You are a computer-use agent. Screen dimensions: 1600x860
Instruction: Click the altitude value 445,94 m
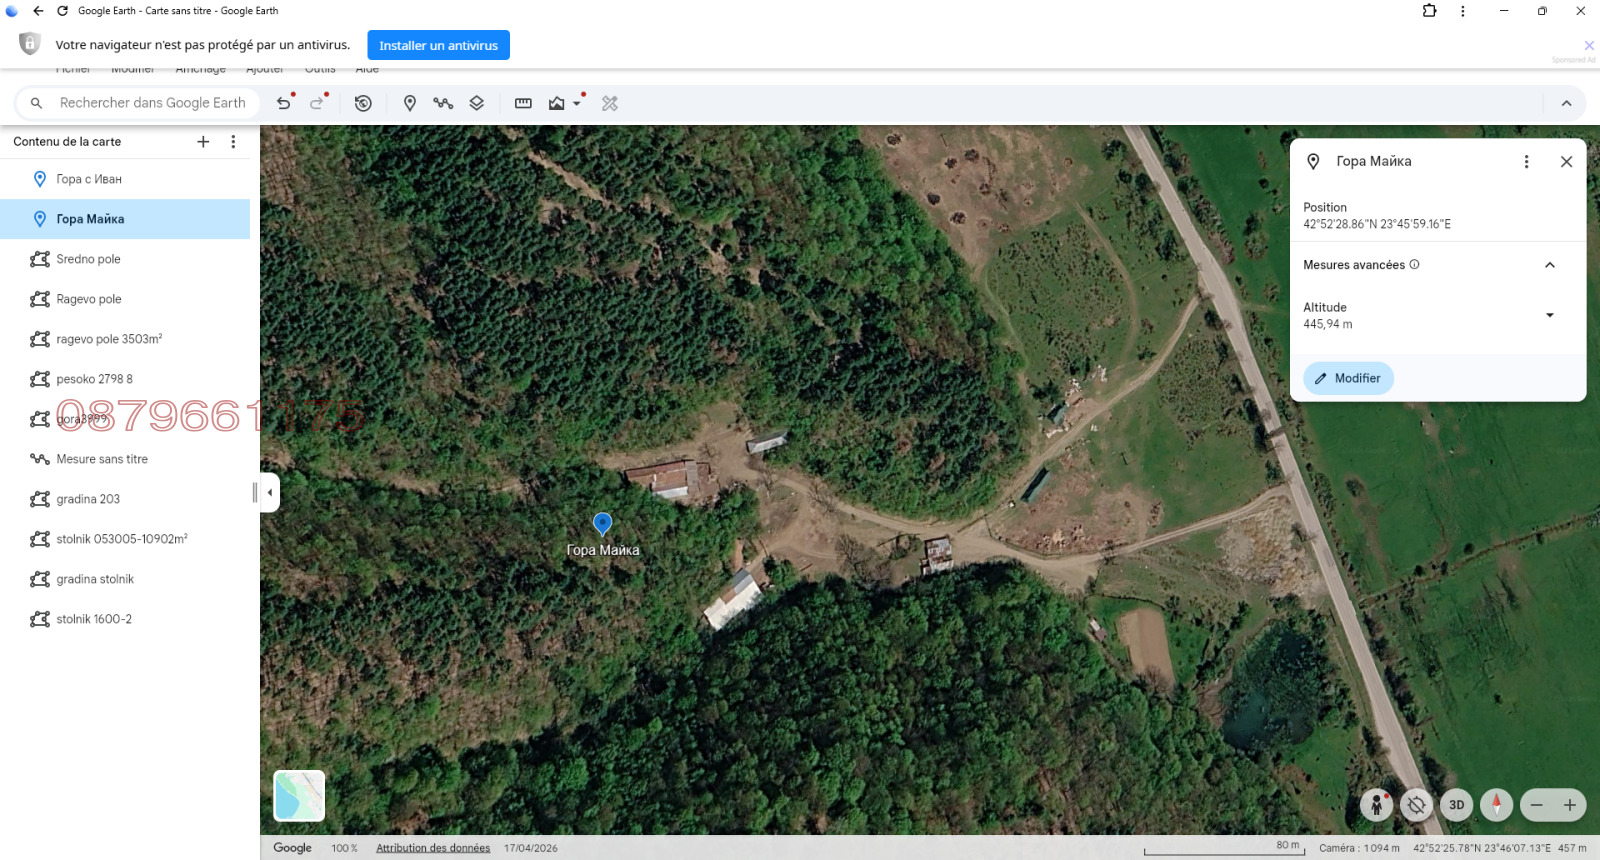(x=1328, y=324)
